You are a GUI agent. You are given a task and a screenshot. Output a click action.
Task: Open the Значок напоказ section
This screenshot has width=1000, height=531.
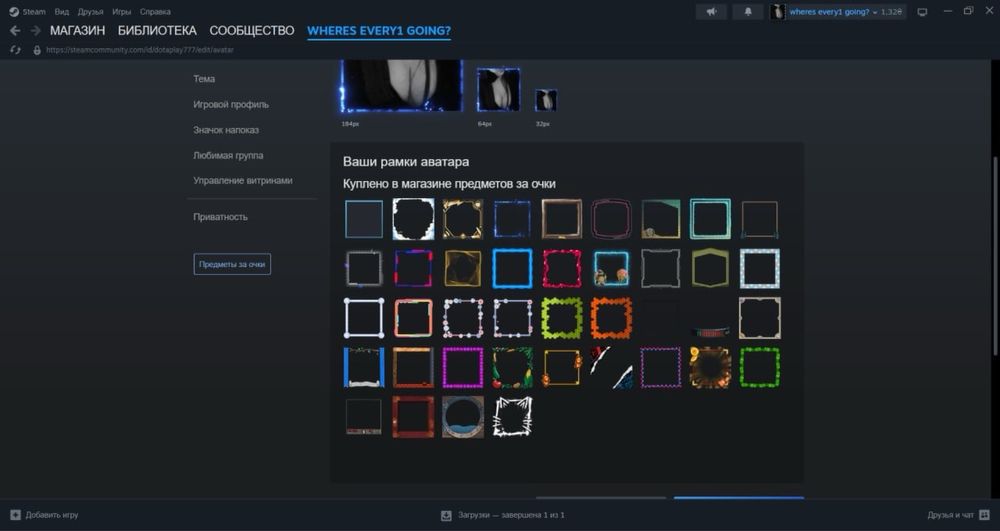pyautogui.click(x=226, y=130)
